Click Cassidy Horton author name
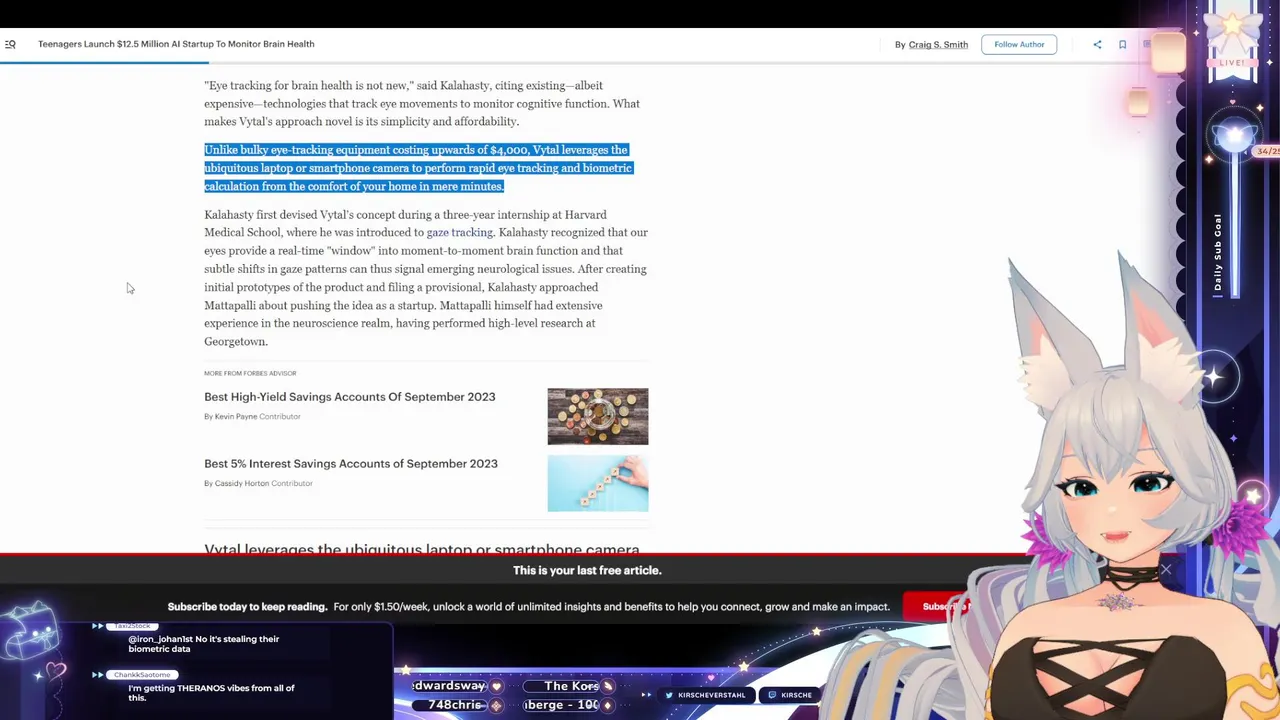 [x=242, y=483]
